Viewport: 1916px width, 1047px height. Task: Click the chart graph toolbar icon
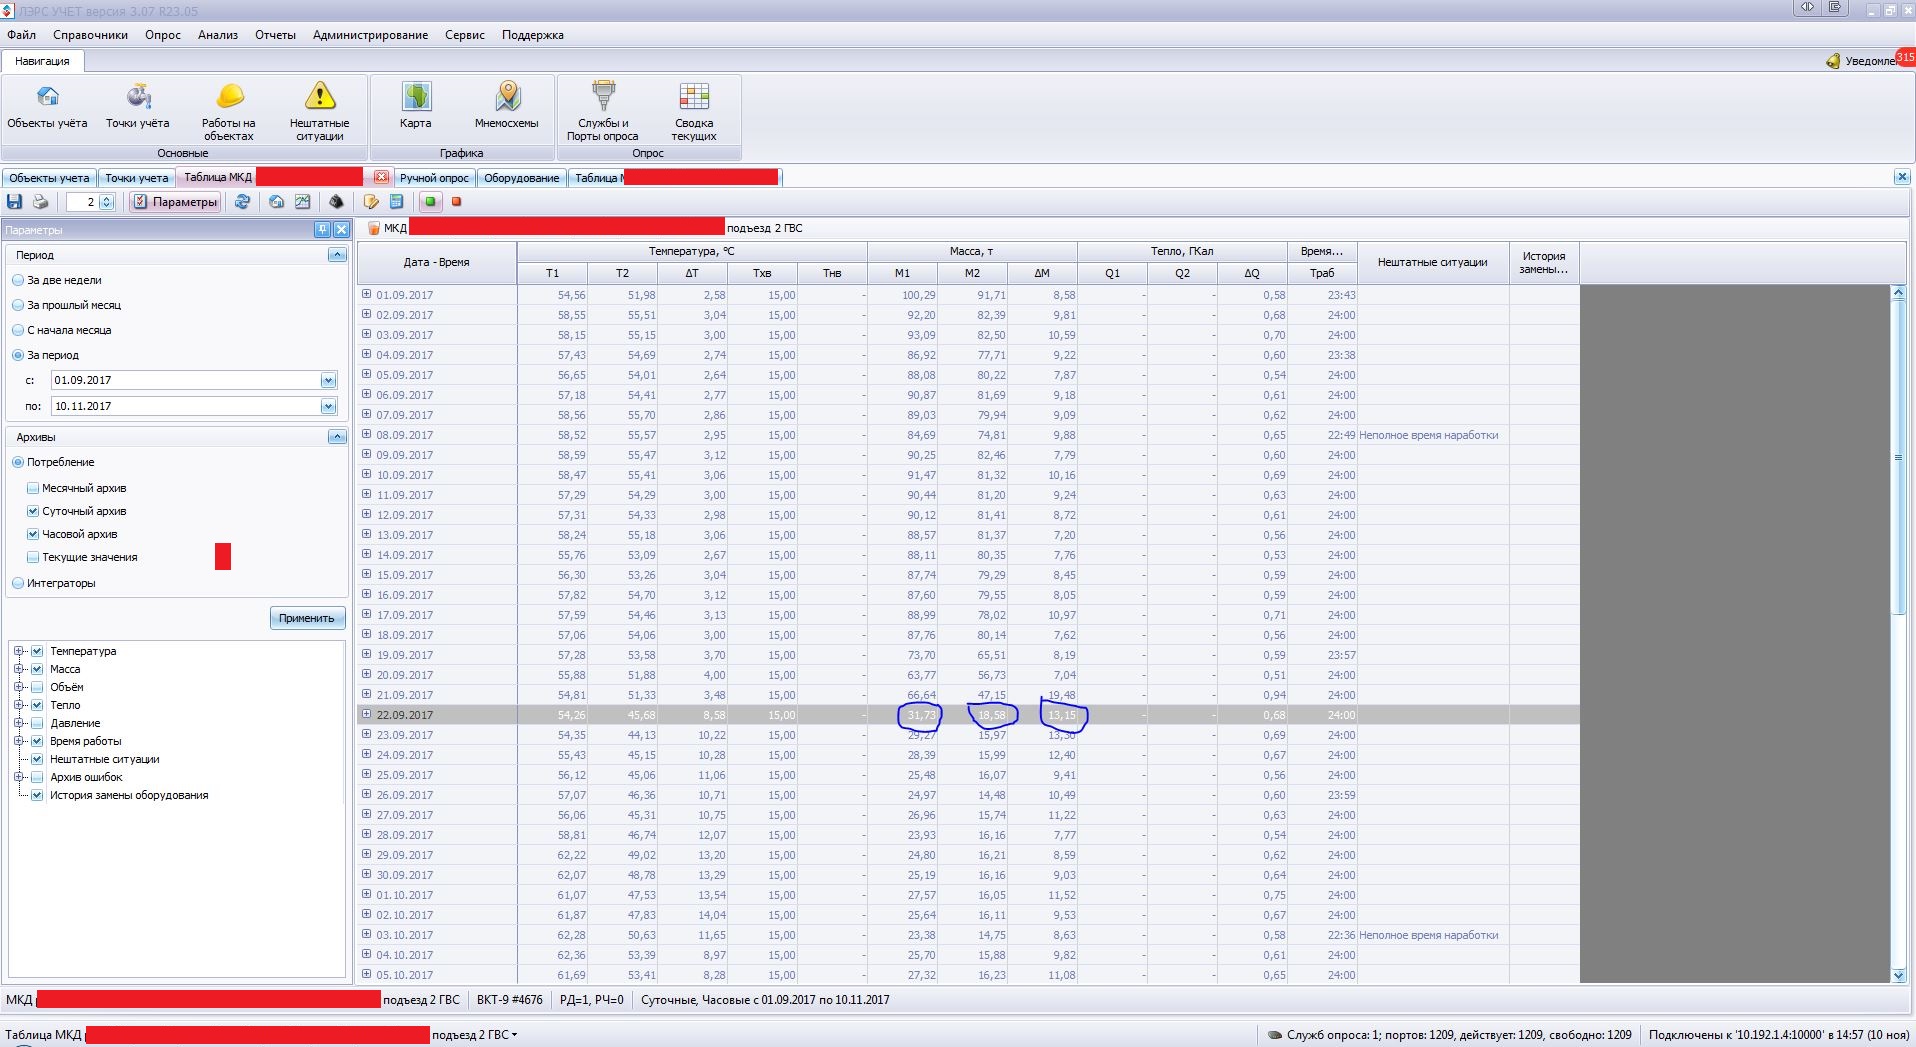(x=303, y=202)
